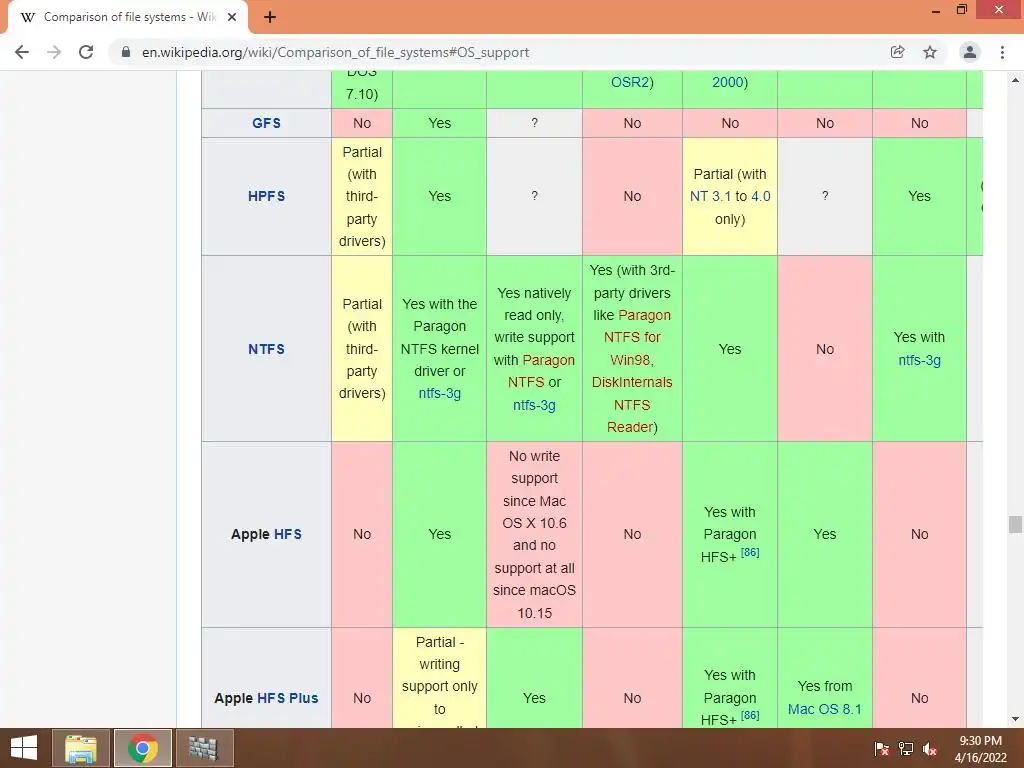Image resolution: width=1024 pixels, height=768 pixels.
Task: Click vertical scrollbar thumb
Action: click(x=1015, y=524)
